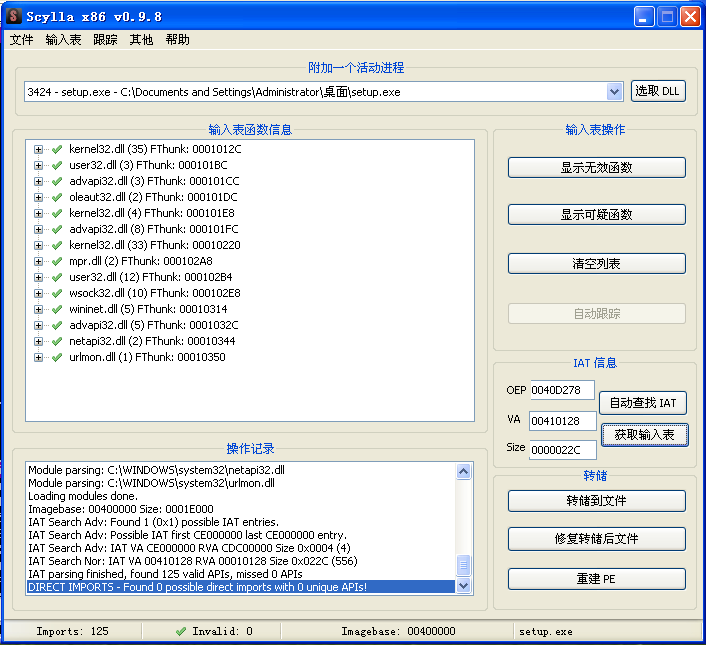
Task: Click 自动查找 IAT button
Action: coord(643,403)
